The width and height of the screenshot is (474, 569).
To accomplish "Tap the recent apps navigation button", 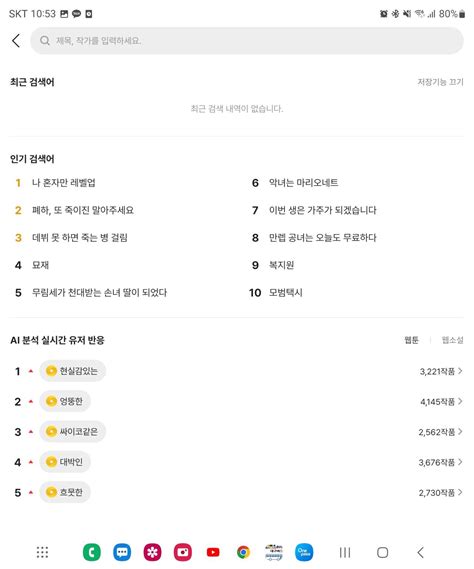I will [x=345, y=553].
